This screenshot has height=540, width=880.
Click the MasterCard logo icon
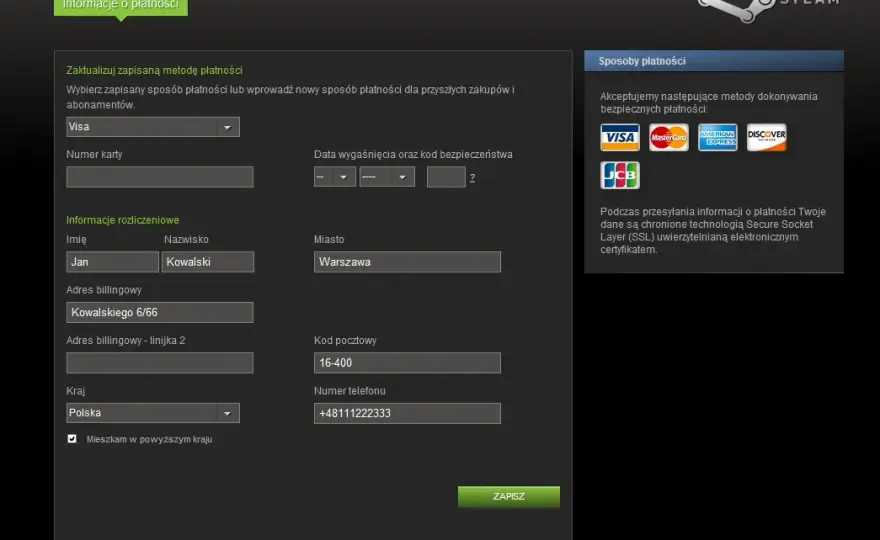(x=668, y=138)
